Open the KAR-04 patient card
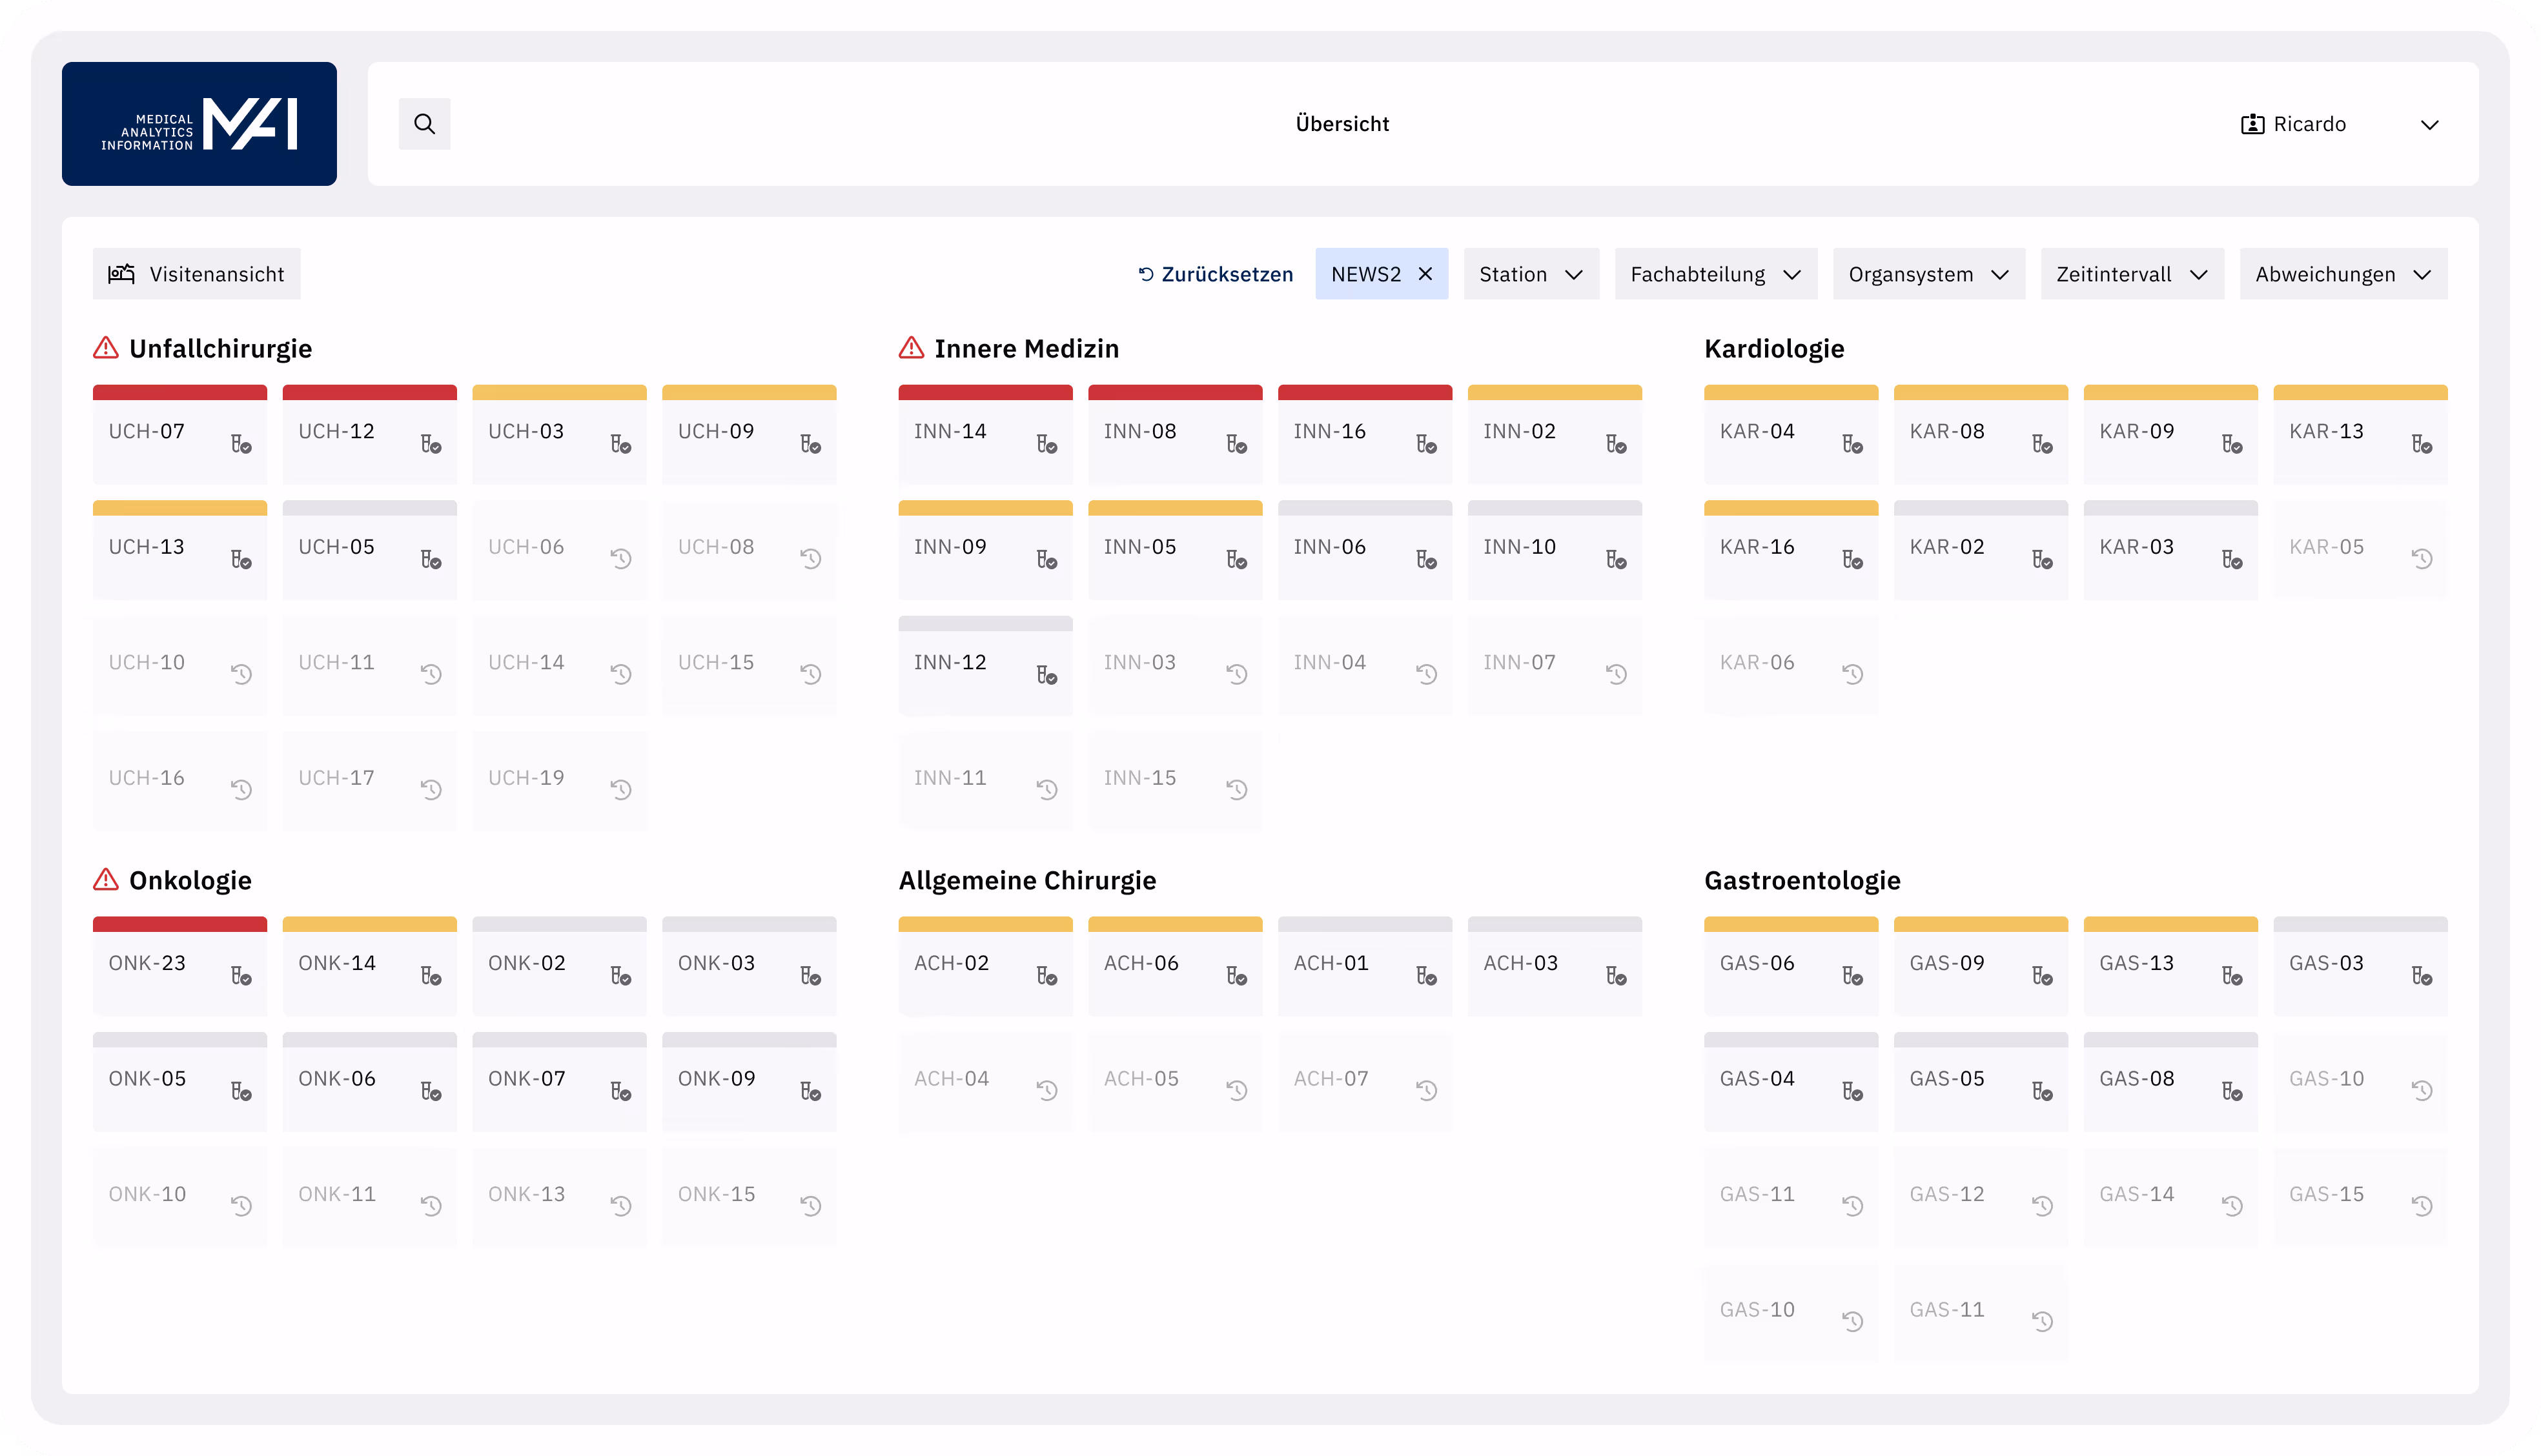2541x1456 pixels. coord(1790,440)
